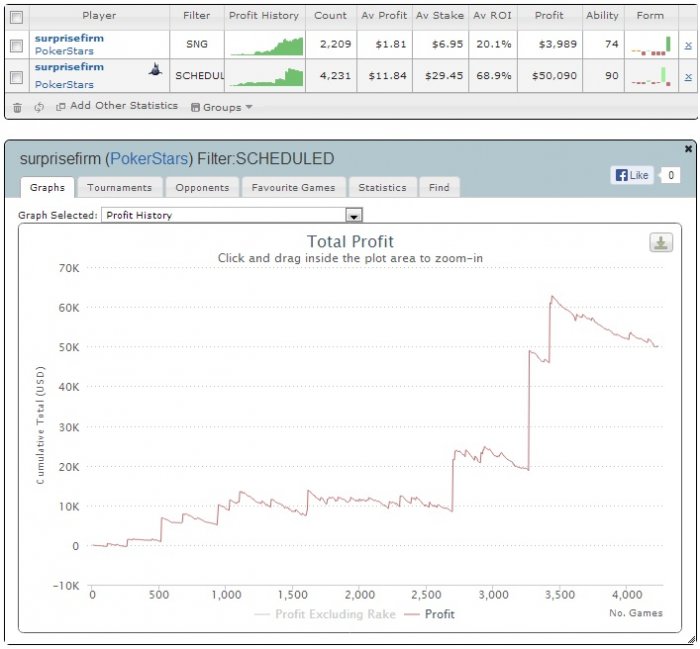Click the shark icon next to surprisefirm
Viewport: 700px width, 649px height.
point(155,69)
